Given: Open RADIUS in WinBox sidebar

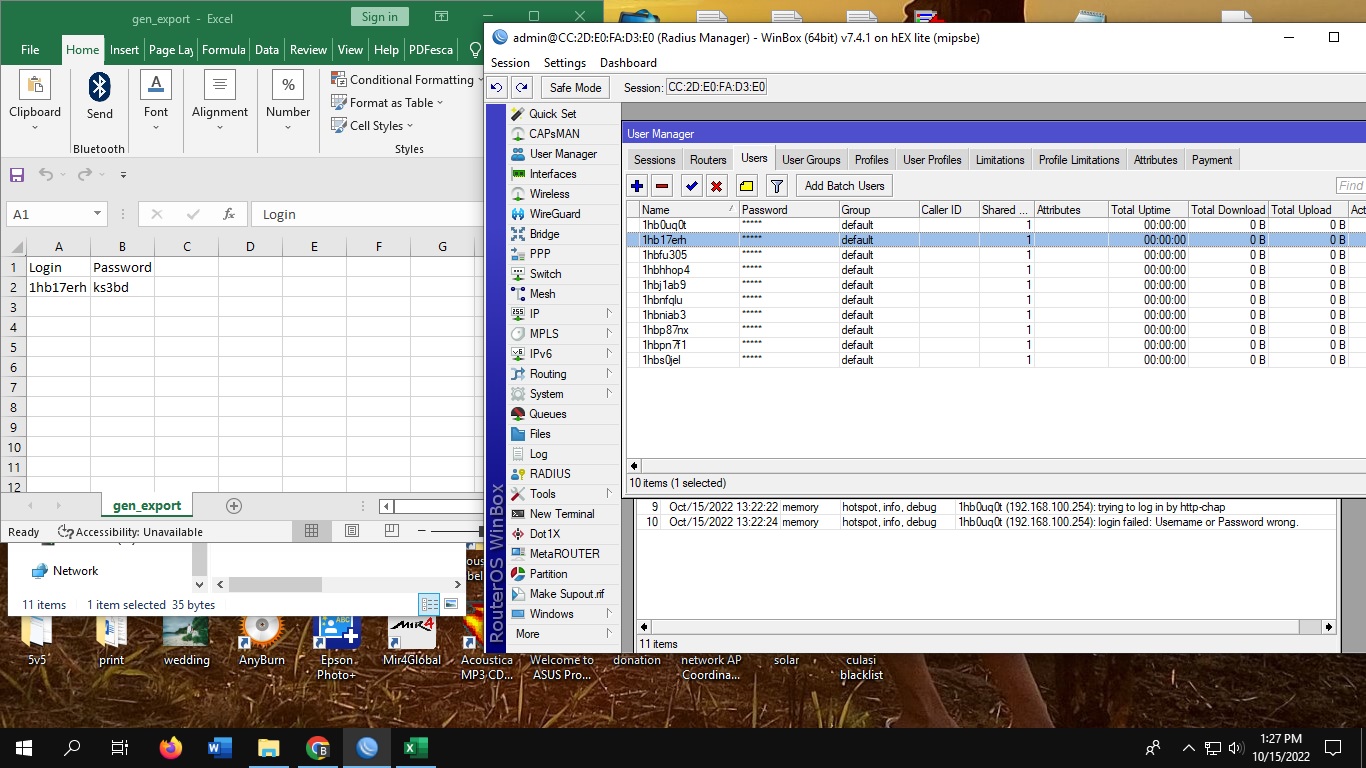Looking at the screenshot, I should [550, 474].
